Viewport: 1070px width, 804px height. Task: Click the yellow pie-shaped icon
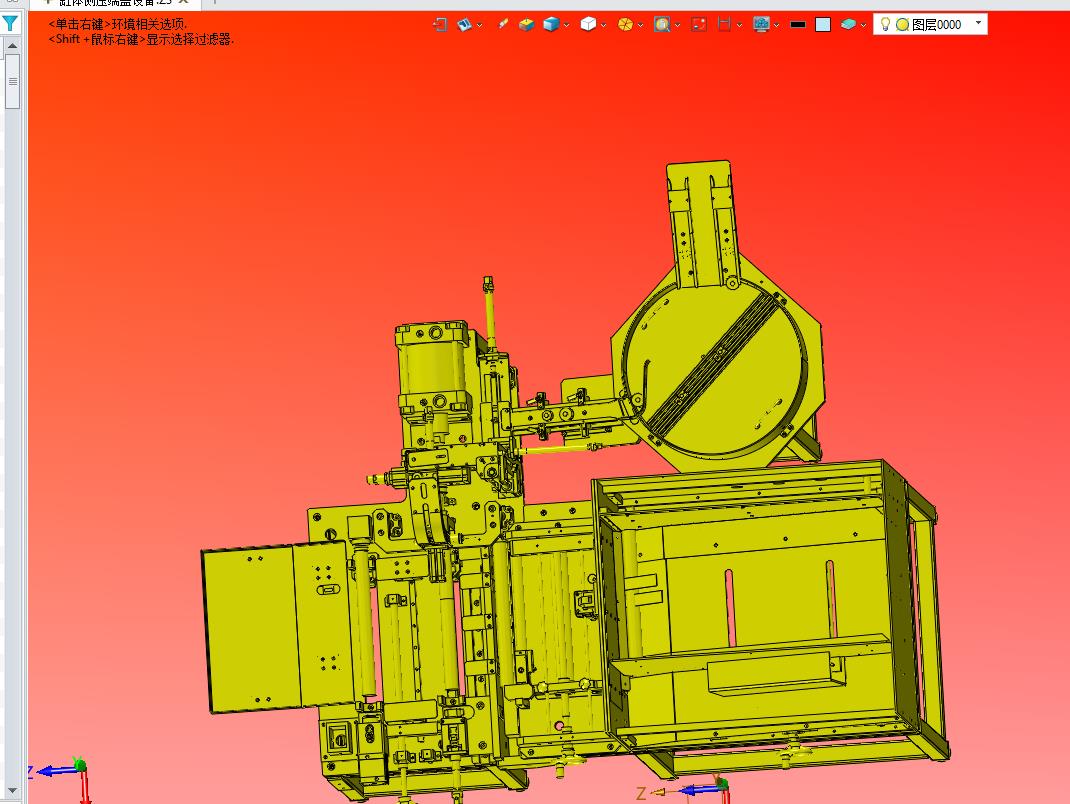click(x=625, y=24)
